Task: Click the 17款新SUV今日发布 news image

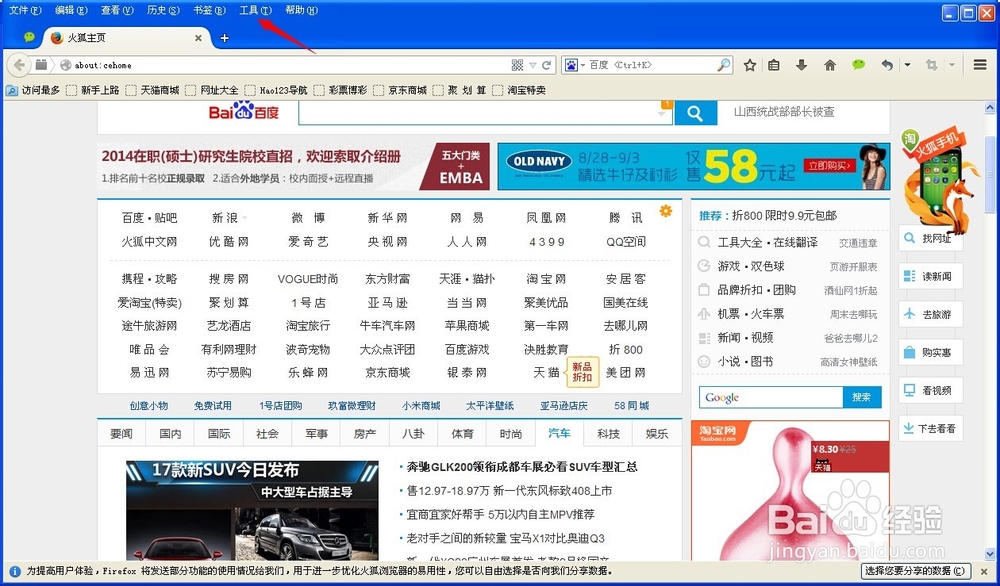Action: click(x=252, y=510)
